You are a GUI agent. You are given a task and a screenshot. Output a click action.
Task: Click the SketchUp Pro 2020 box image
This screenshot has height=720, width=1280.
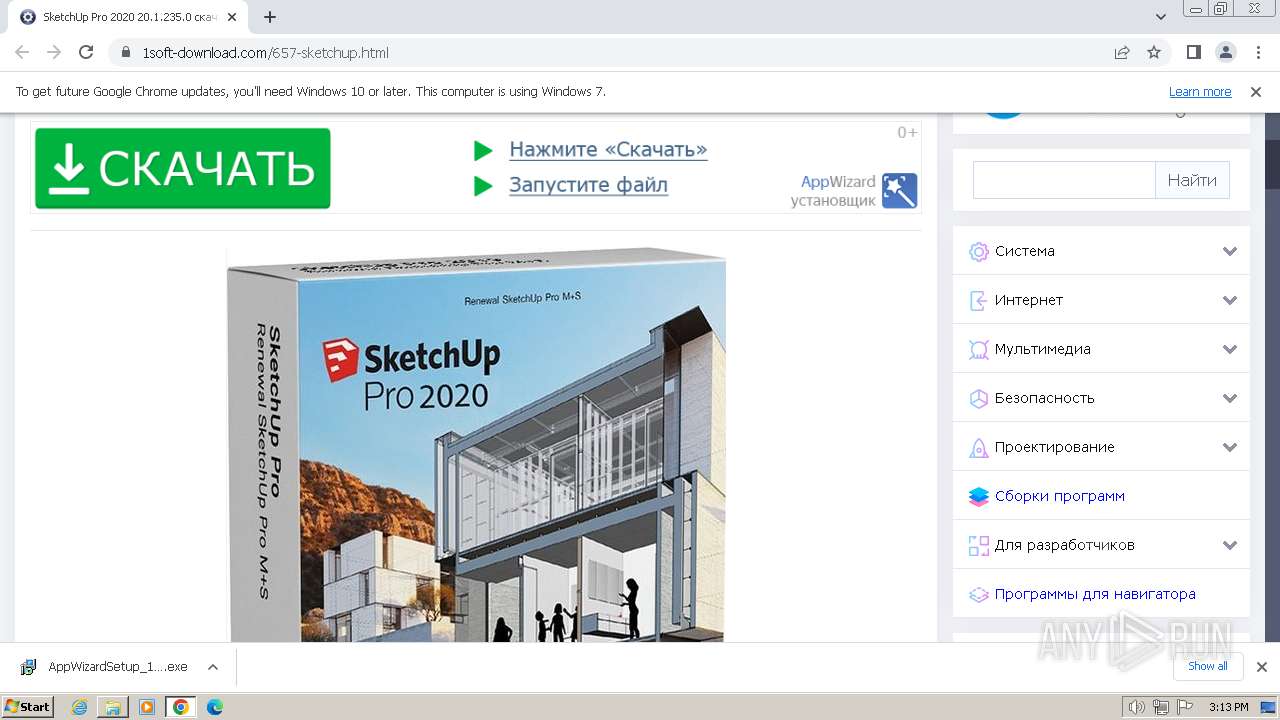(476, 446)
